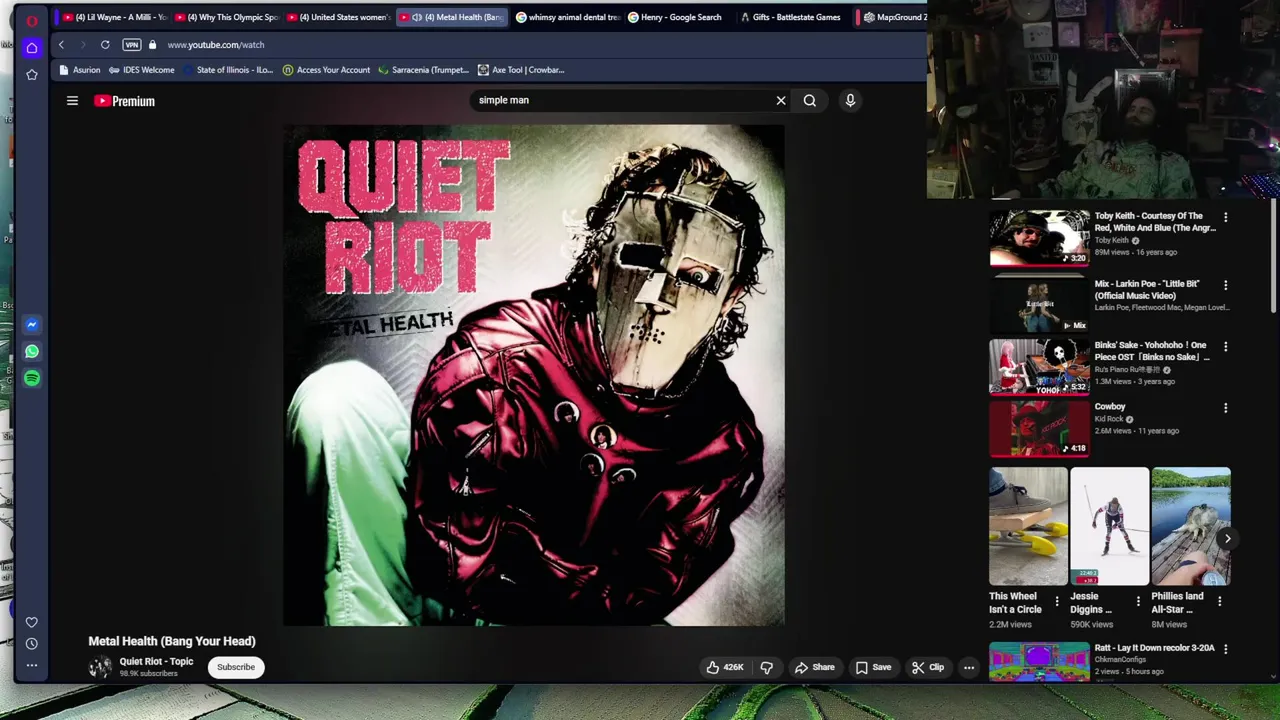Open options for 'This Wheel Isn't a Circle'
Viewport: 1280px width, 720px height.
point(1057,601)
